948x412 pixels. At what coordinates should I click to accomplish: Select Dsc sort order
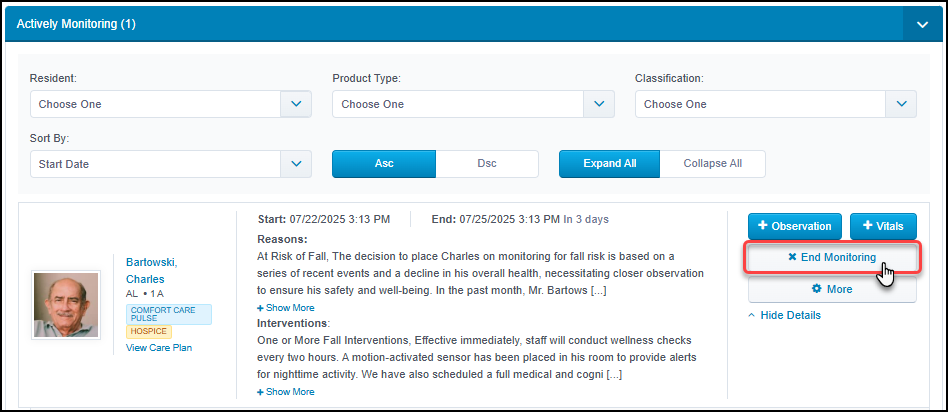[487, 164]
